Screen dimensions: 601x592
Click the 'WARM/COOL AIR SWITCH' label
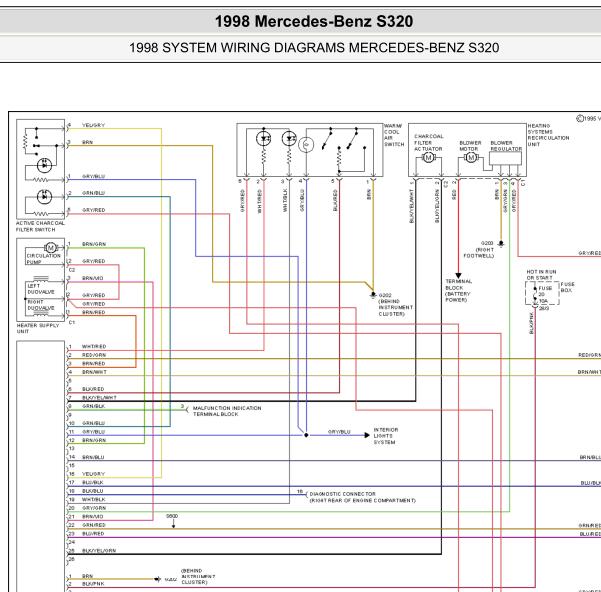[x=394, y=135]
